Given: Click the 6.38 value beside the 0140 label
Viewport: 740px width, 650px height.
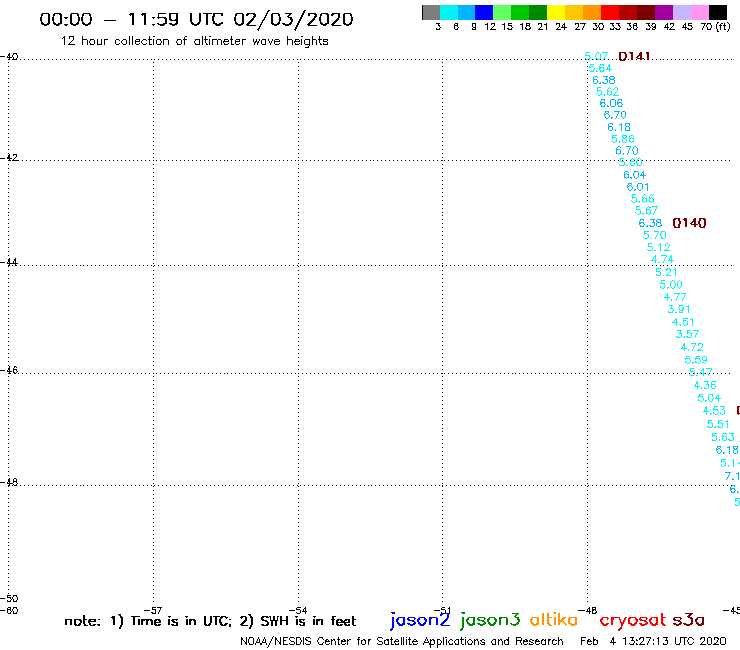Looking at the screenshot, I should pos(650,223).
